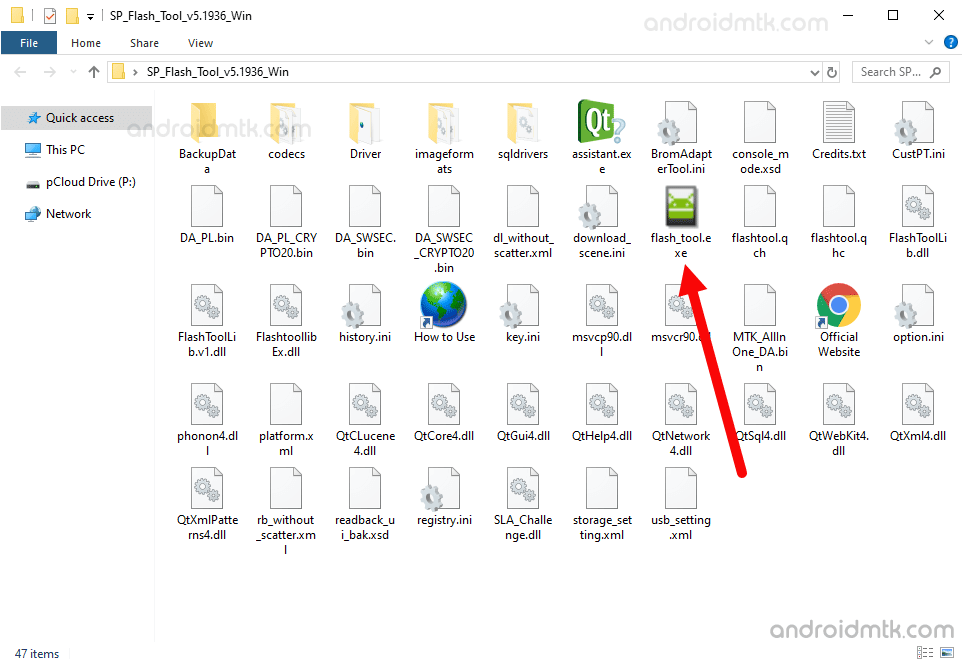Select the imageformats folder icon
This screenshot has width=963, height=666.
click(444, 122)
